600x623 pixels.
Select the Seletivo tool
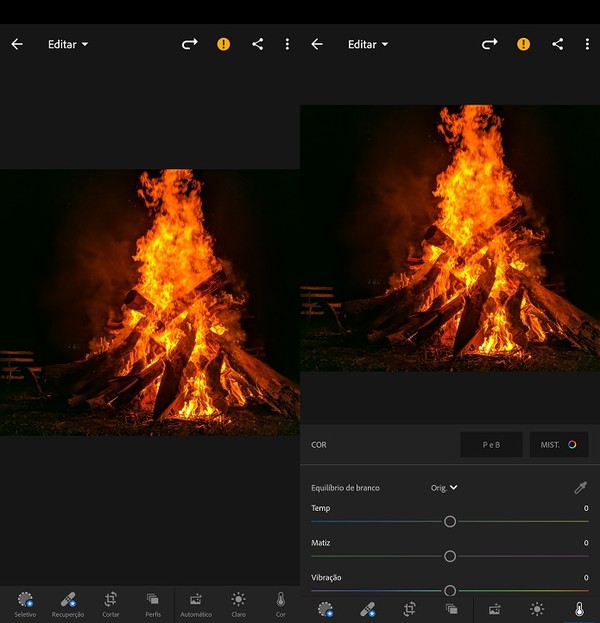tap(25, 605)
